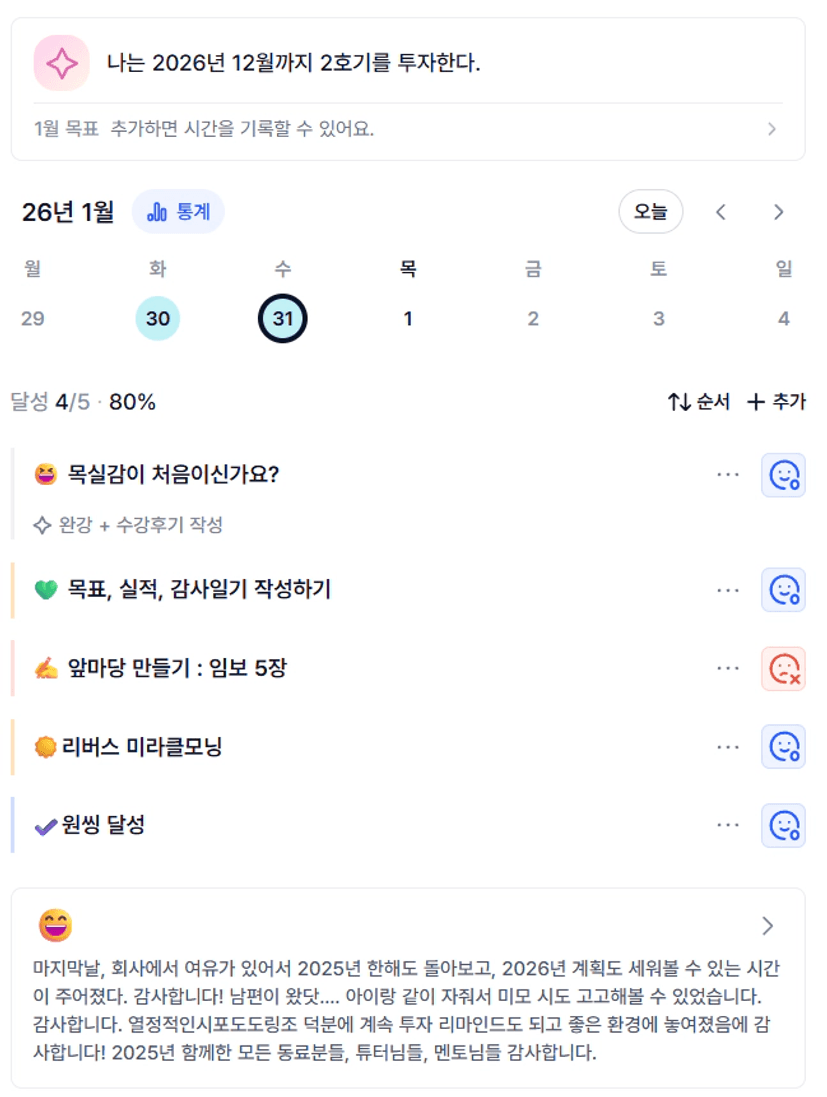Toggle completion face for 리버스 미라클모닝
827x1097 pixels.
point(783,747)
